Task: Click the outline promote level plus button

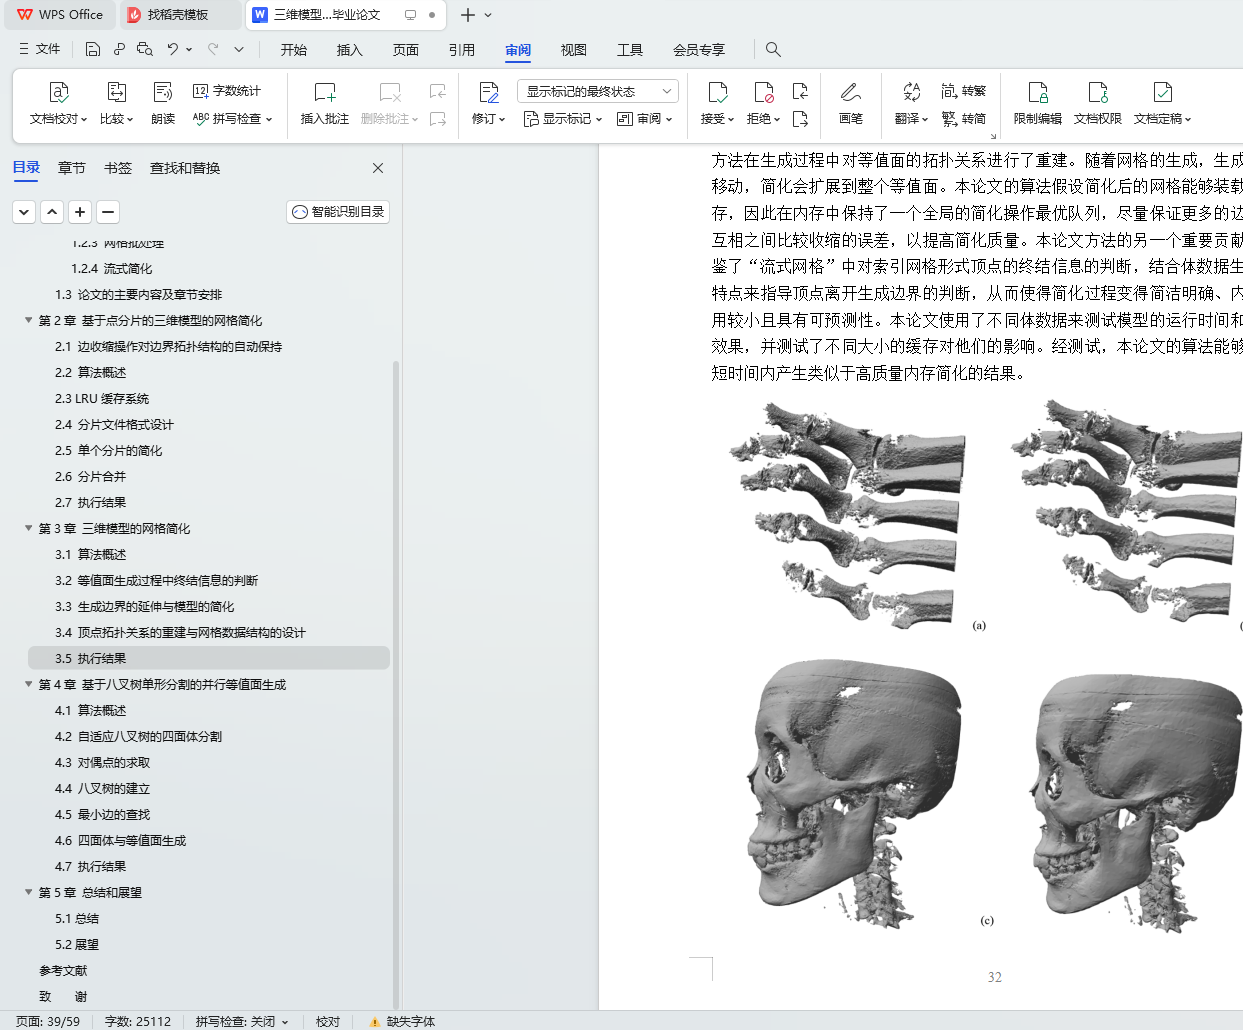Action: [x=80, y=212]
